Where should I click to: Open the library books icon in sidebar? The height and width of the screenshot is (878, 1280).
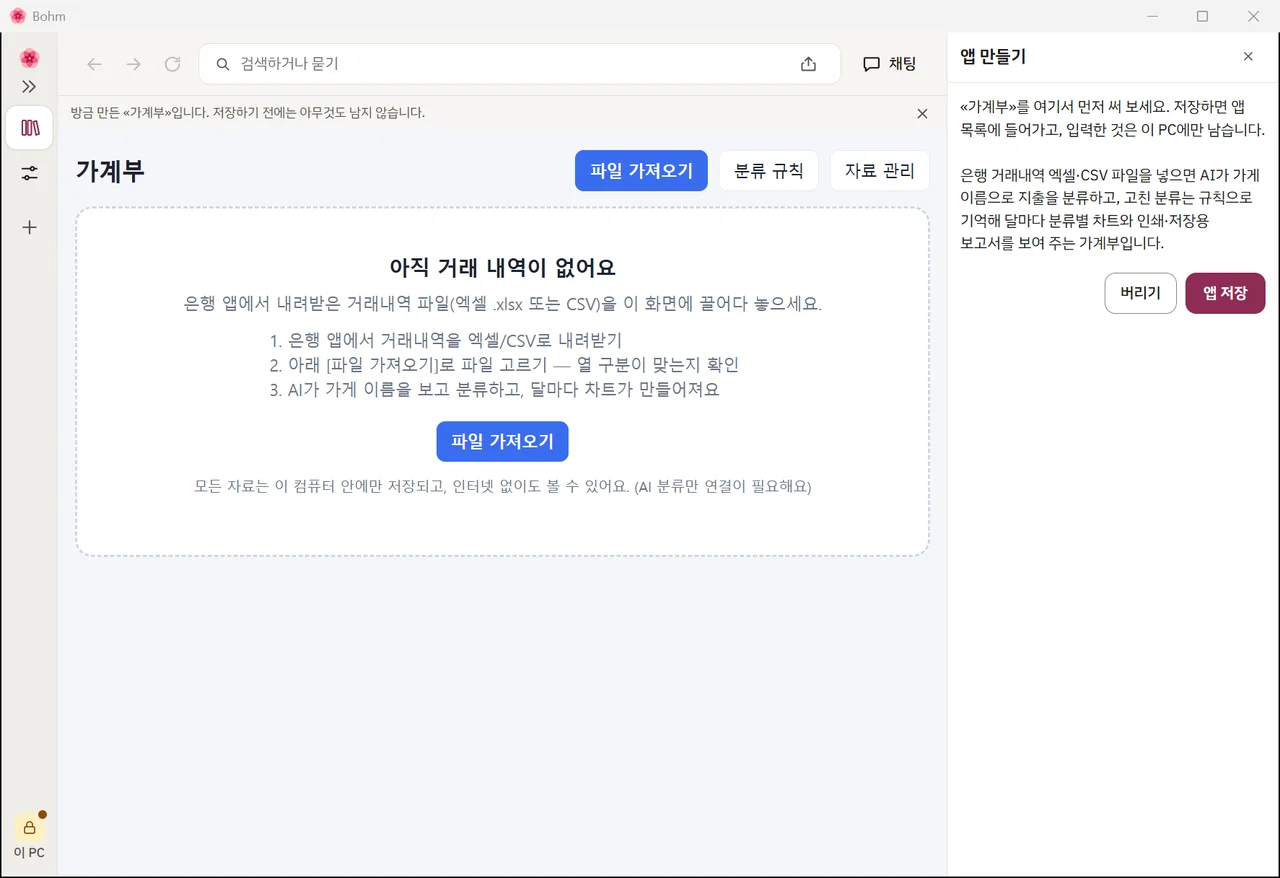[x=29, y=128]
